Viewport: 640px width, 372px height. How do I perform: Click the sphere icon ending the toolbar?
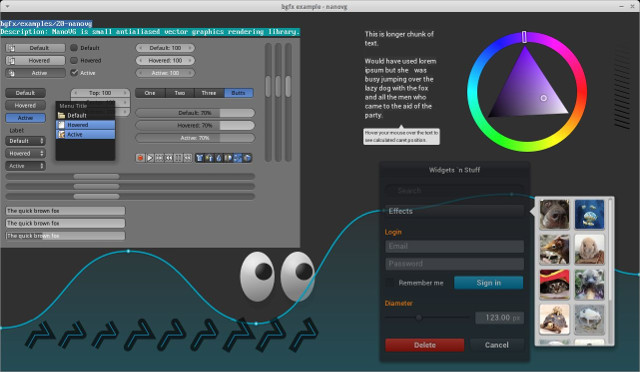tap(247, 158)
